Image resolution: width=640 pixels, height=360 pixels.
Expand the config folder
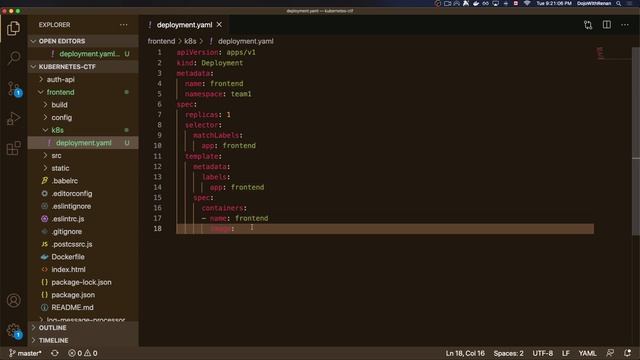(x=83, y=118)
